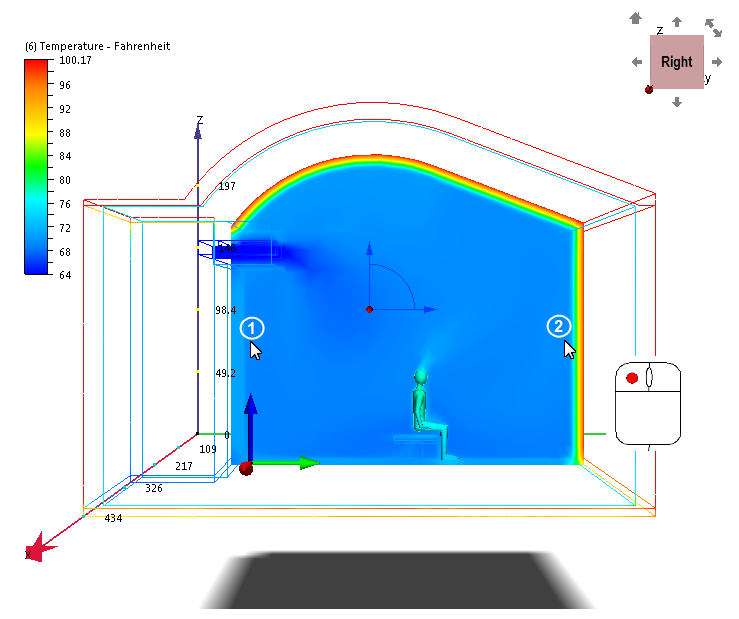Click the Z-axis tick label 49.2

click(x=225, y=373)
